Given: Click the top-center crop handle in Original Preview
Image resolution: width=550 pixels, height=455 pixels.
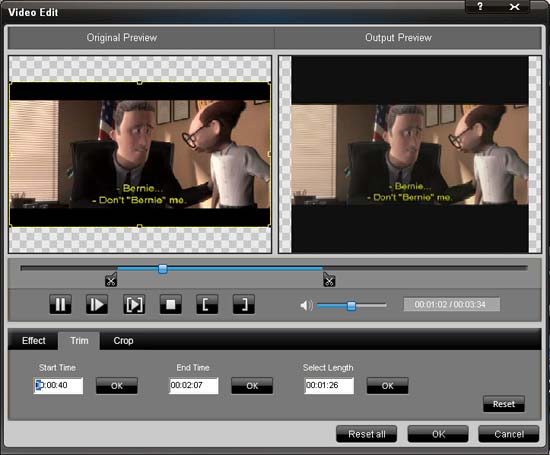Looking at the screenshot, I should coord(140,82).
